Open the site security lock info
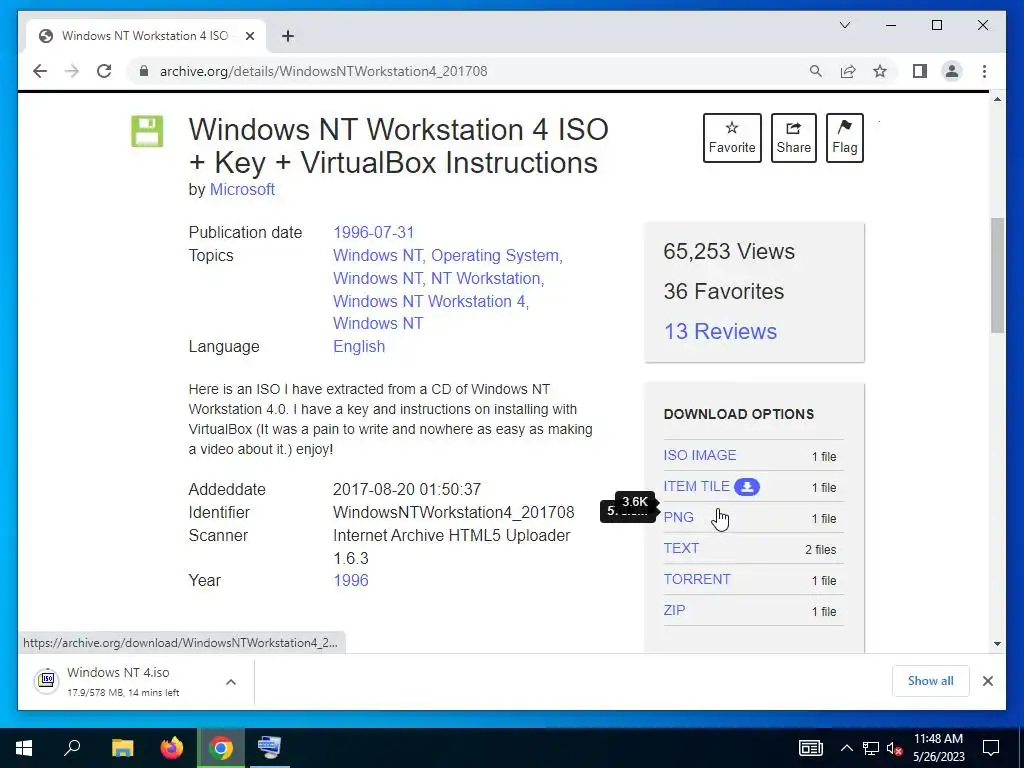Screen dimensions: 1024x768 pos(144,71)
